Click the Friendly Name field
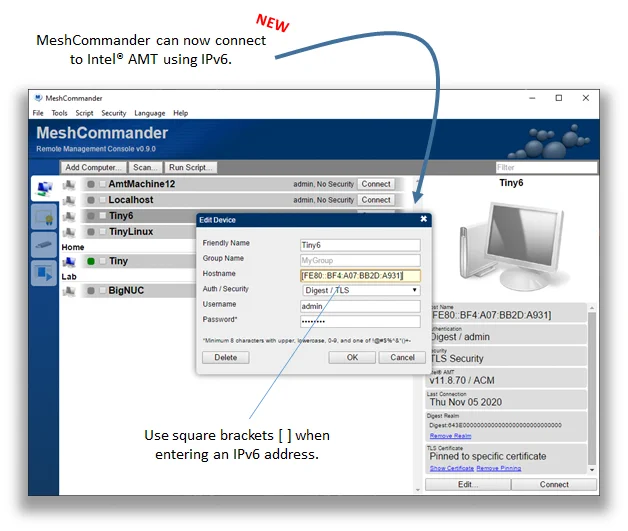 coord(360,245)
